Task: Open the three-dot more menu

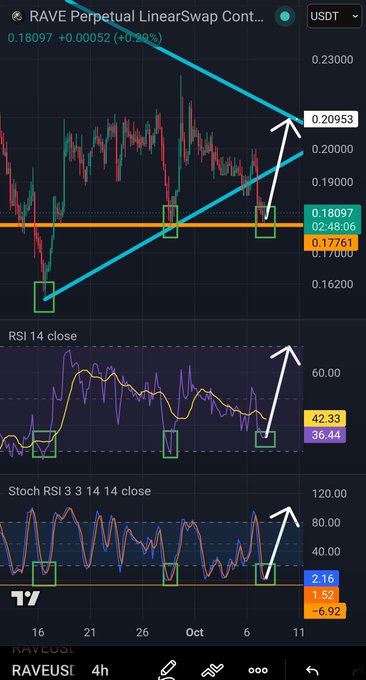Action: (x=258, y=670)
